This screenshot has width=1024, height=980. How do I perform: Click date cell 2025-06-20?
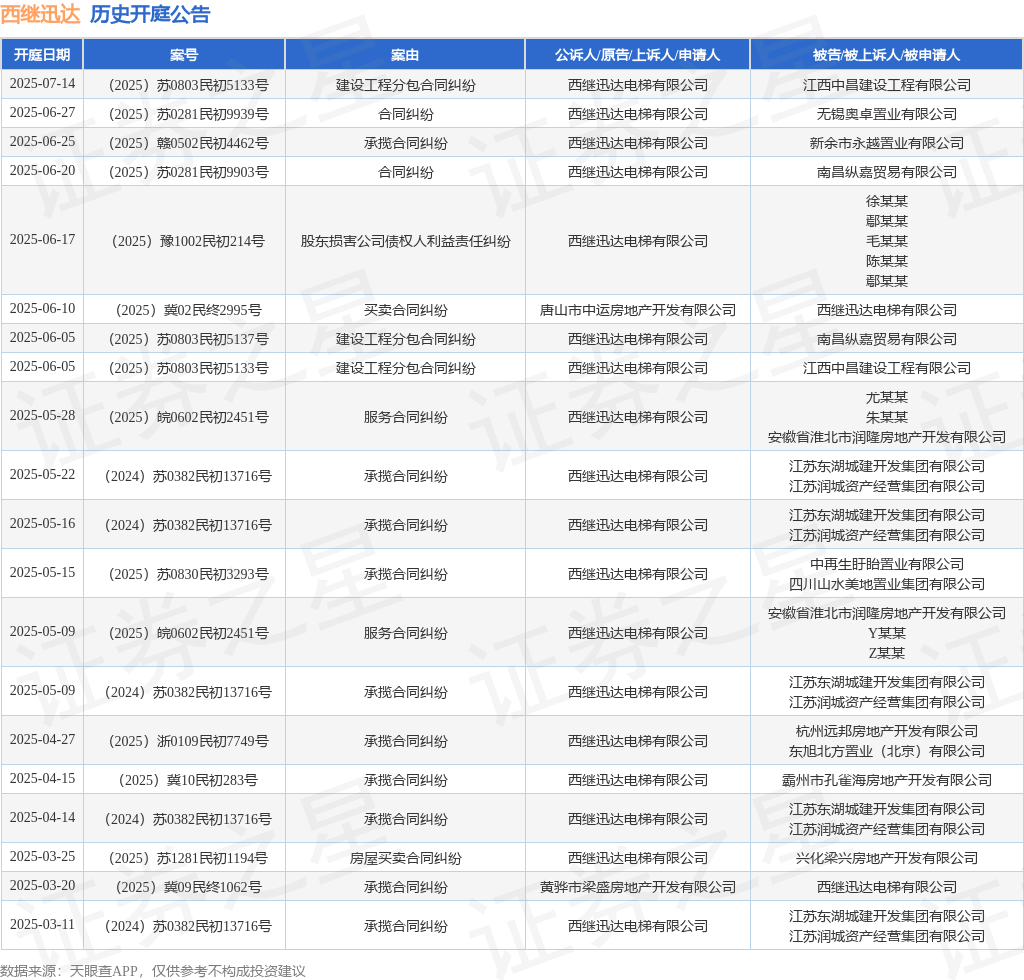click(42, 170)
